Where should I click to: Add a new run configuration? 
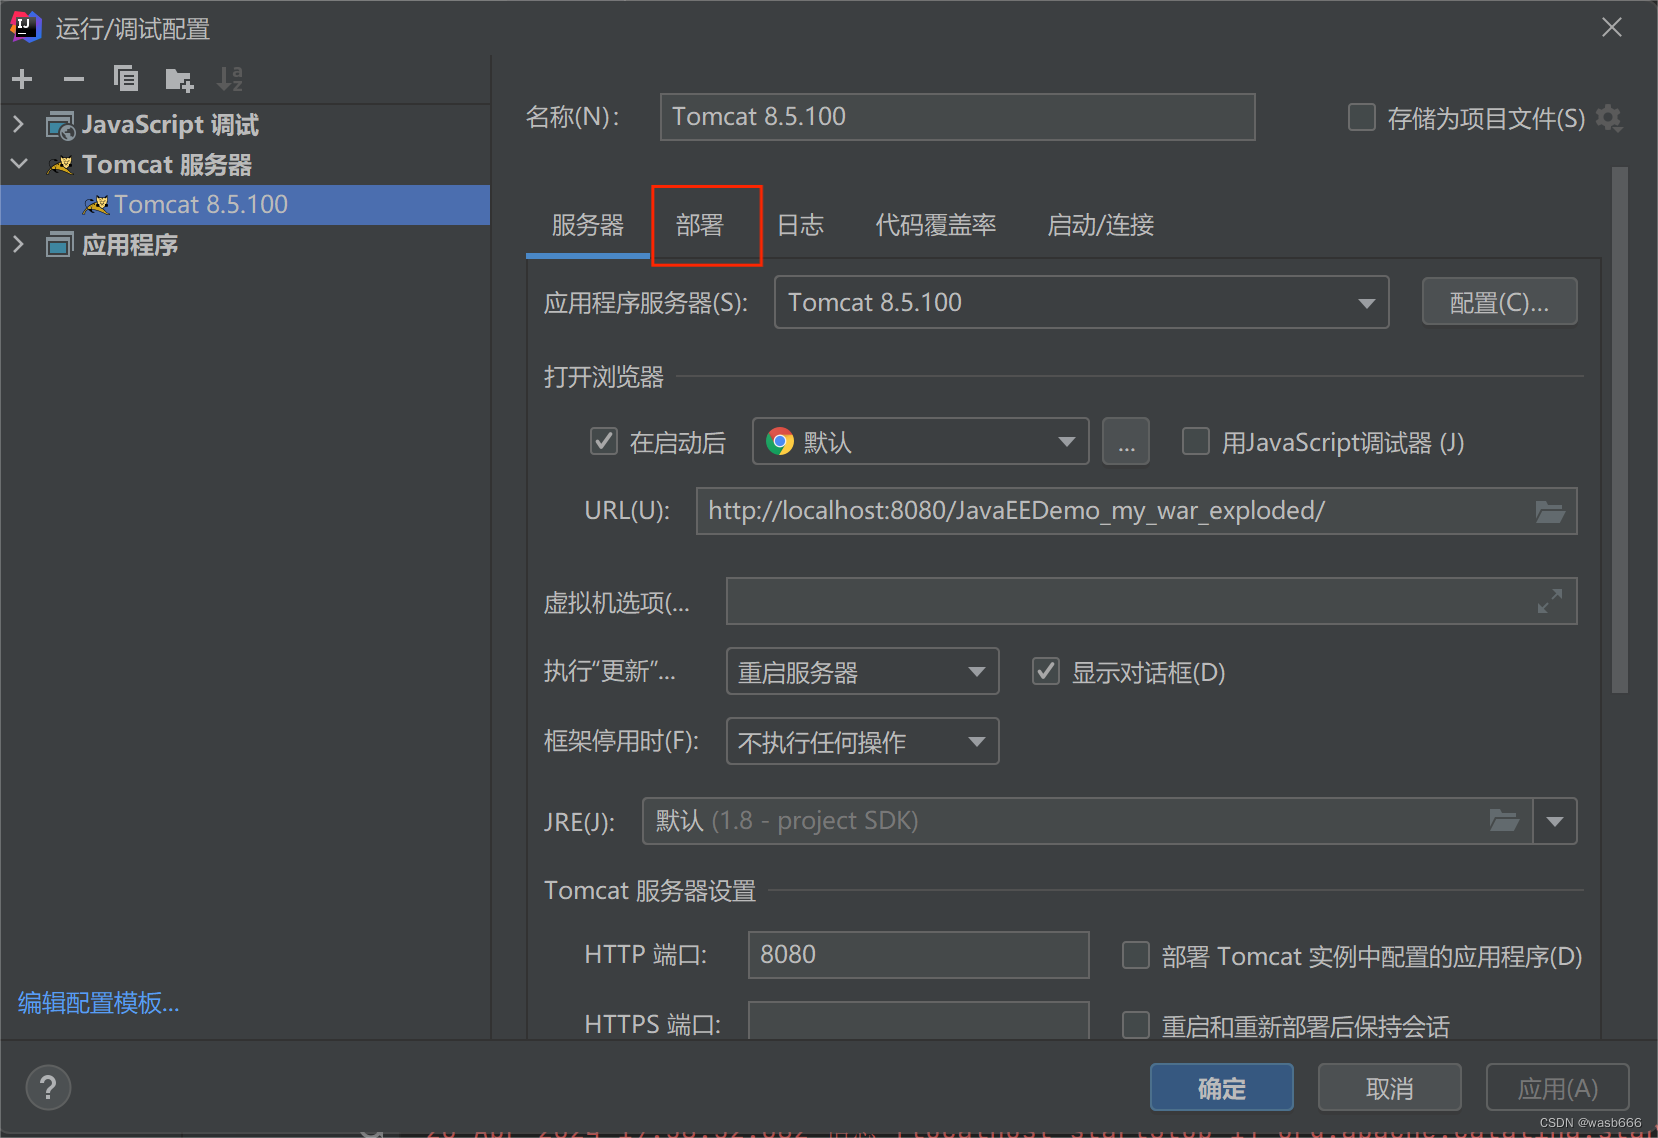[22, 79]
